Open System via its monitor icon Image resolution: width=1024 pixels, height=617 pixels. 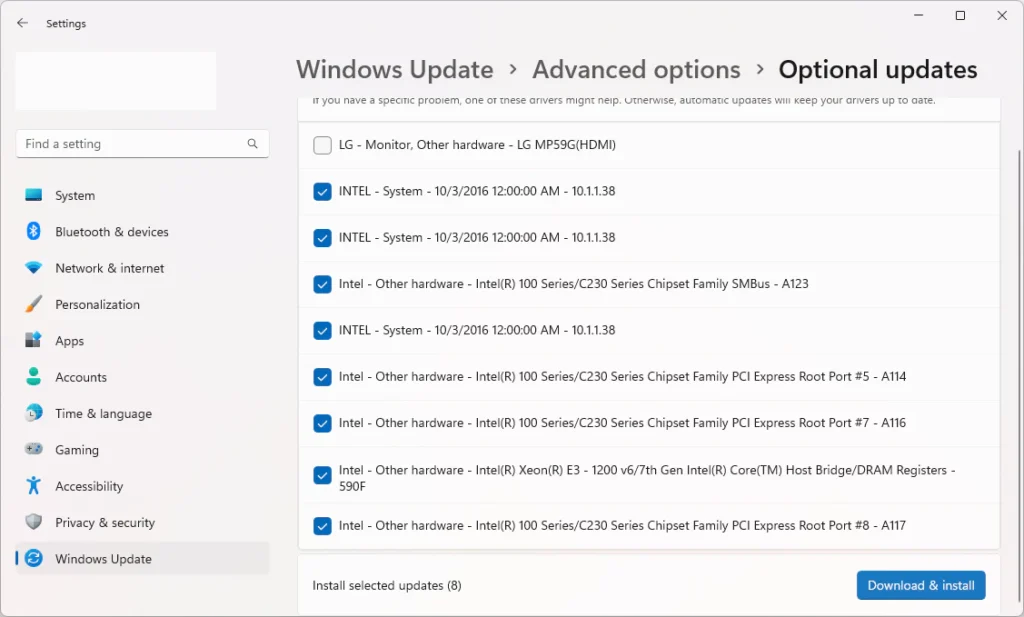[33, 195]
